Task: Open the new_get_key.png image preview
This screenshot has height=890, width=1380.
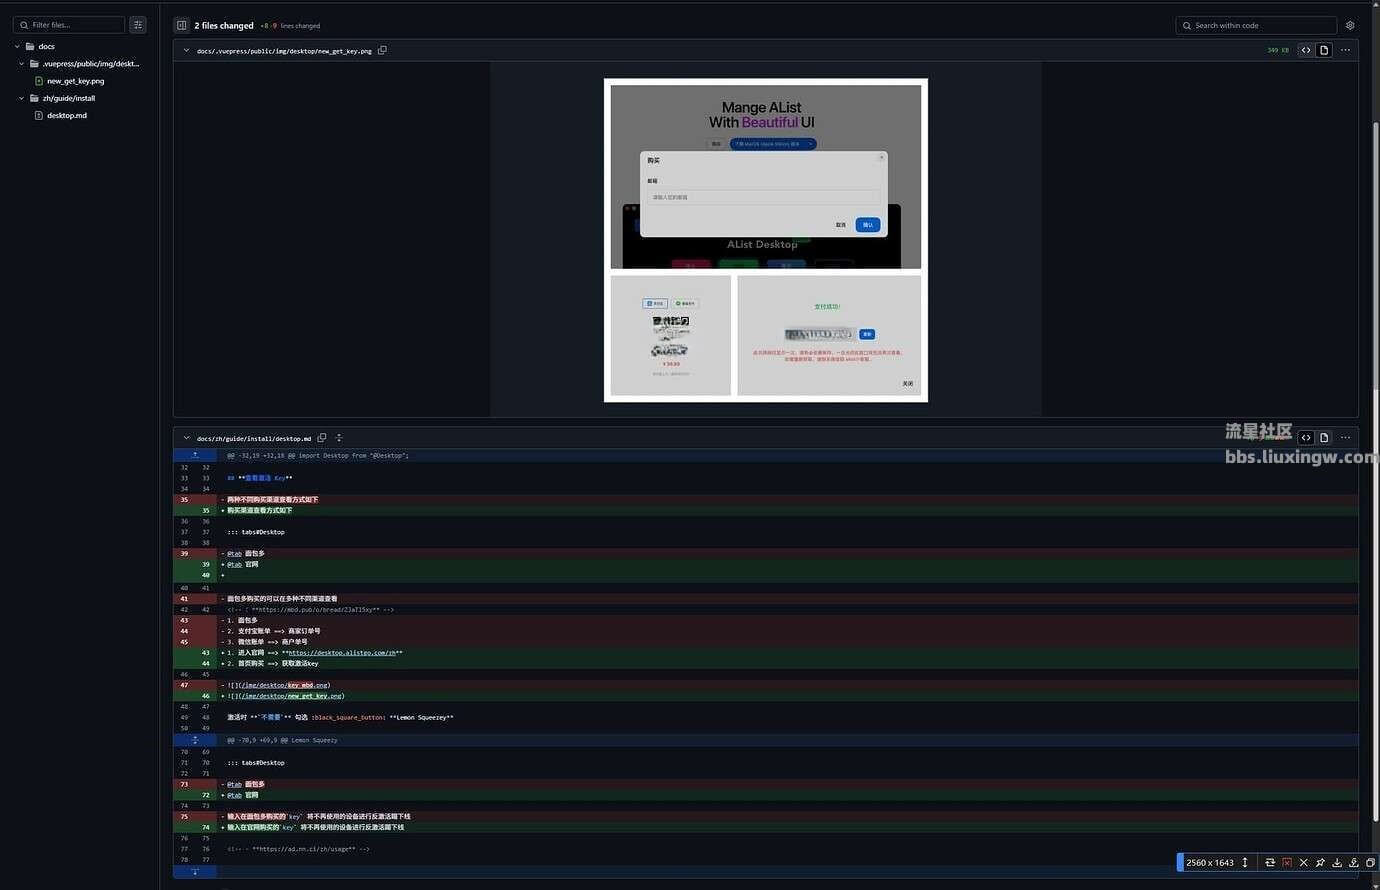Action: 766,240
